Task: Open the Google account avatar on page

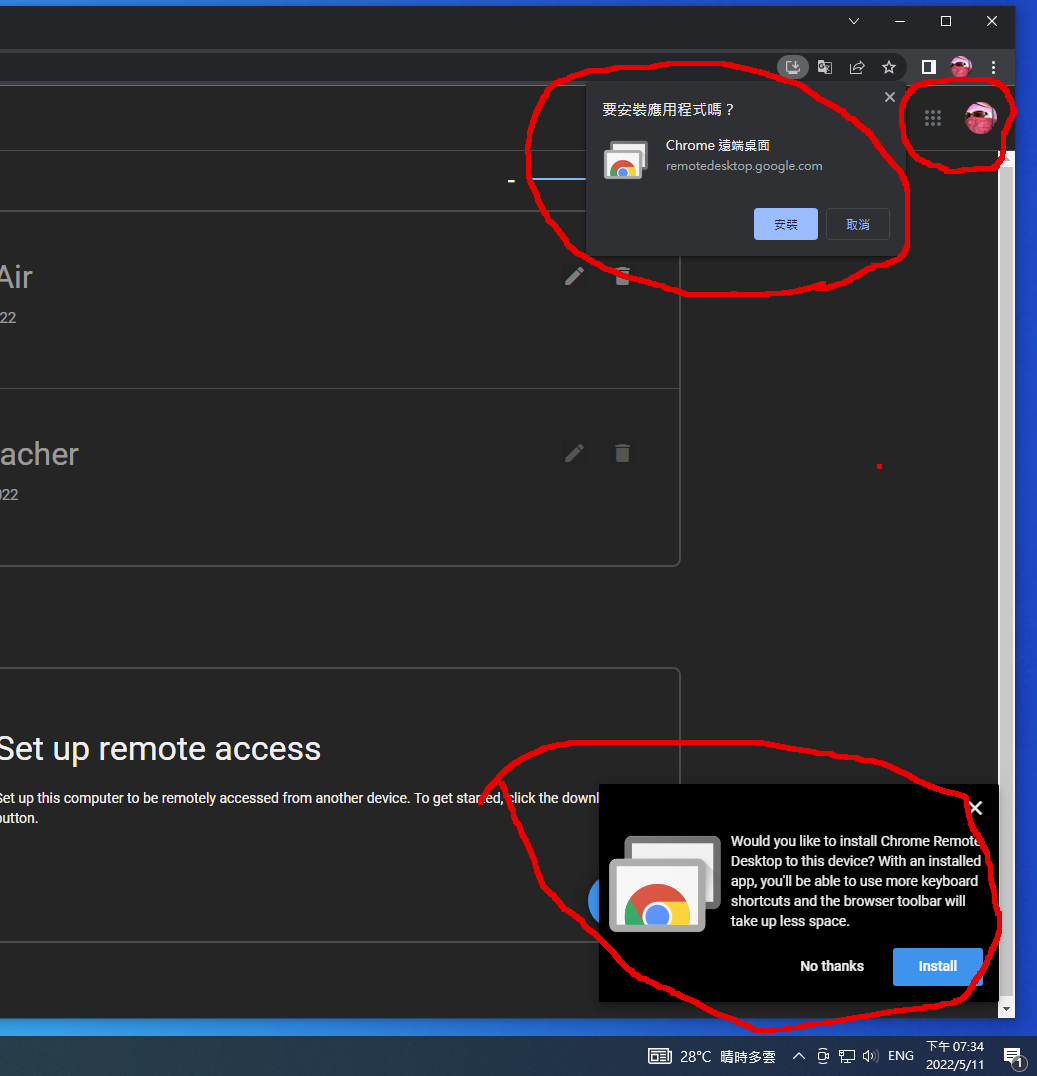Action: [x=980, y=118]
